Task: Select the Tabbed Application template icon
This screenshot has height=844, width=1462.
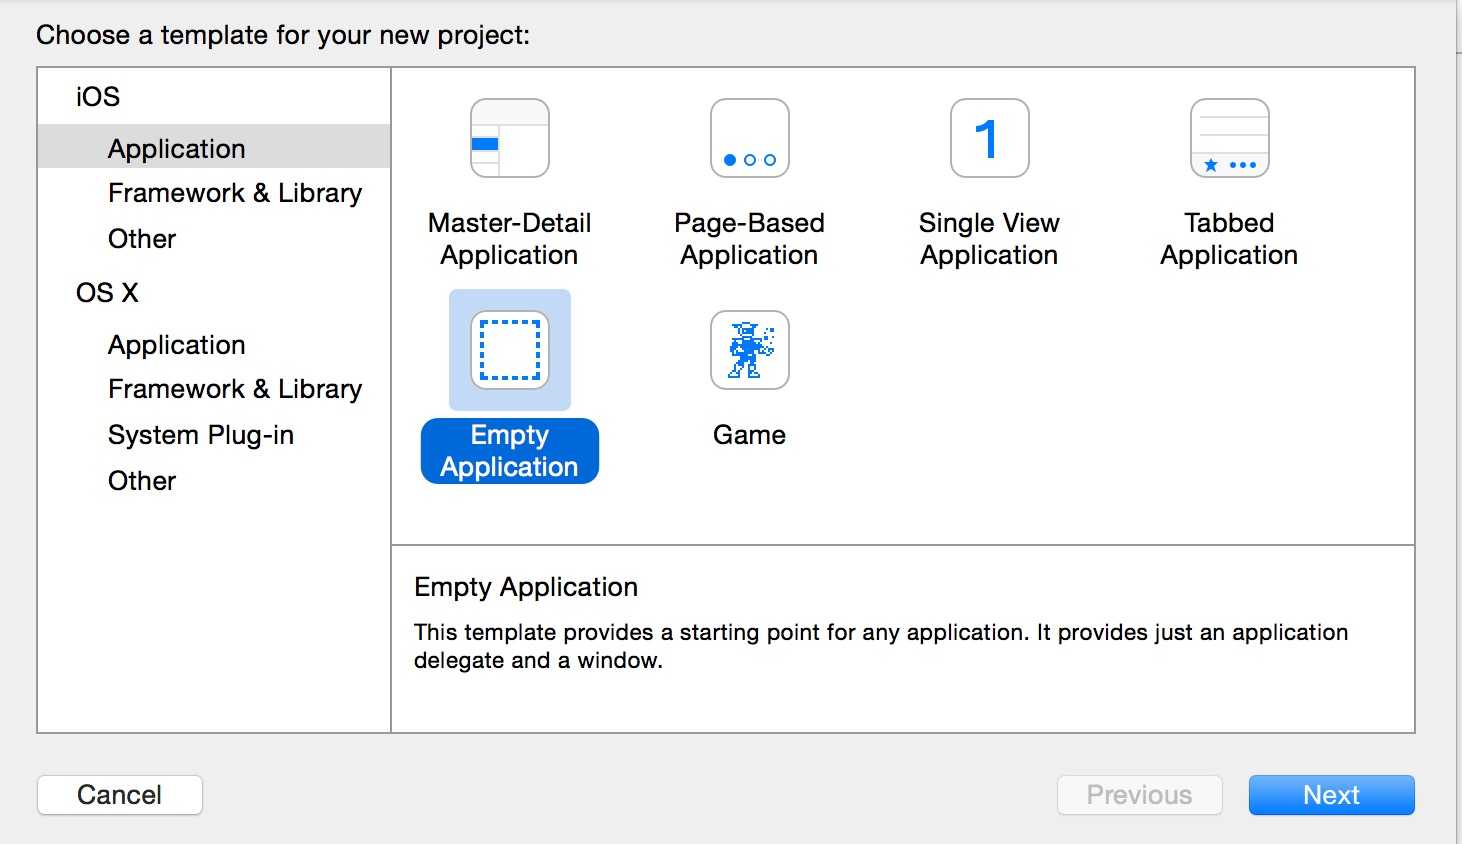Action: [1230, 138]
